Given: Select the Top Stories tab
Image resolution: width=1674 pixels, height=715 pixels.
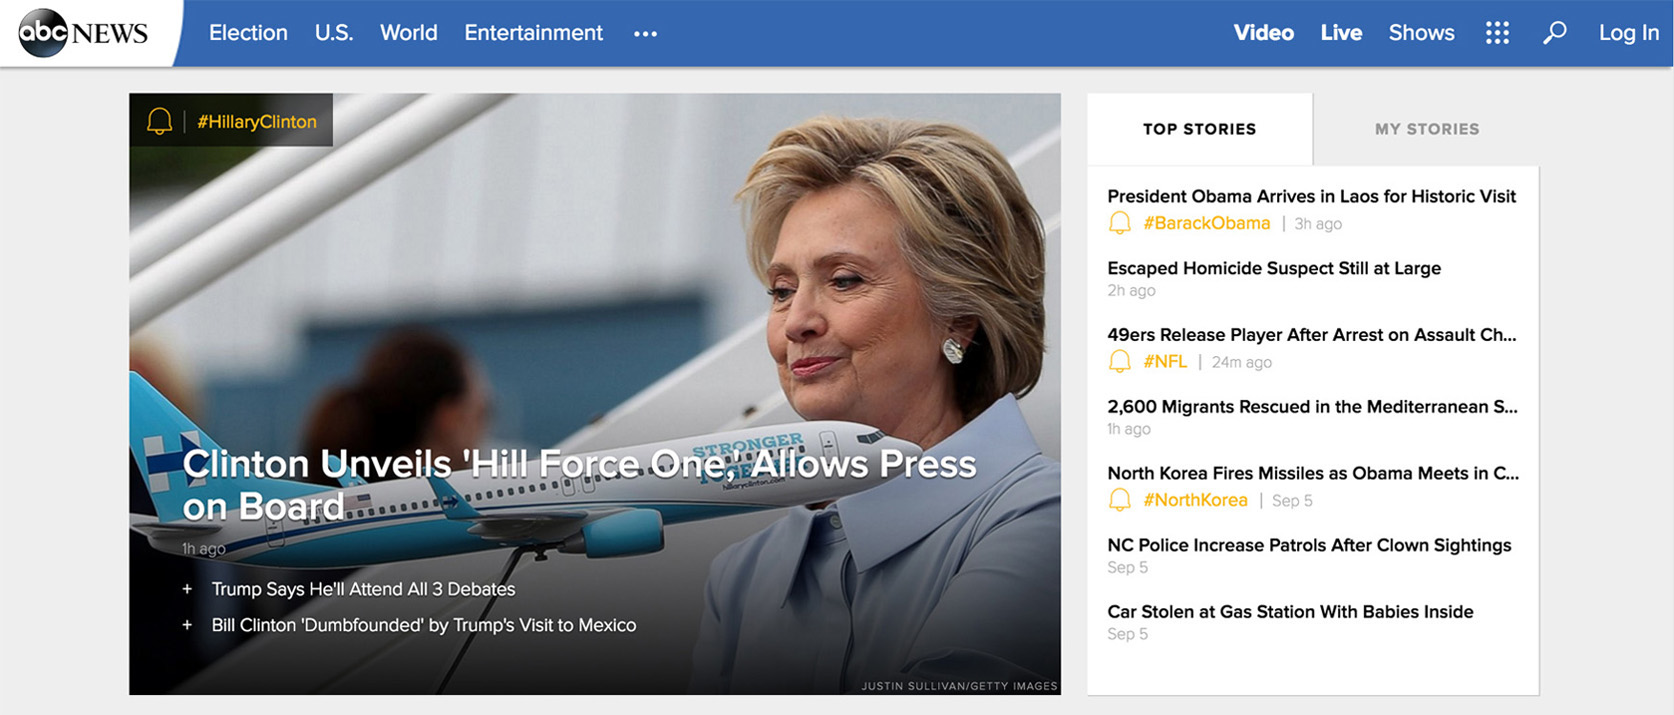Looking at the screenshot, I should [x=1199, y=129].
